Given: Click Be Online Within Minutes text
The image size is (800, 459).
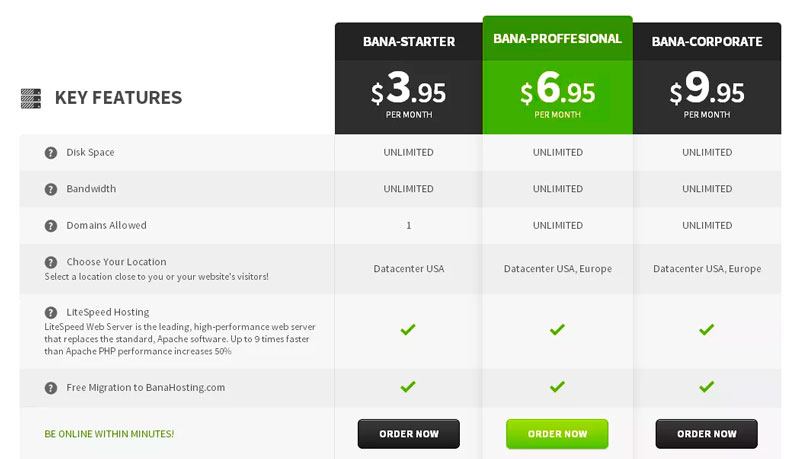Looking at the screenshot, I should pyautogui.click(x=109, y=434).
